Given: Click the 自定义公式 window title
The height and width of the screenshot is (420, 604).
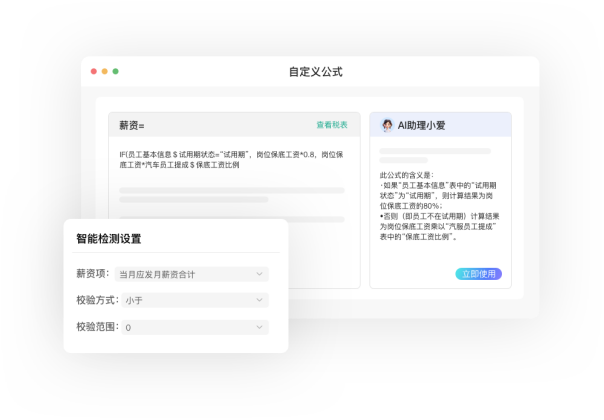Looking at the screenshot, I should point(315,72).
